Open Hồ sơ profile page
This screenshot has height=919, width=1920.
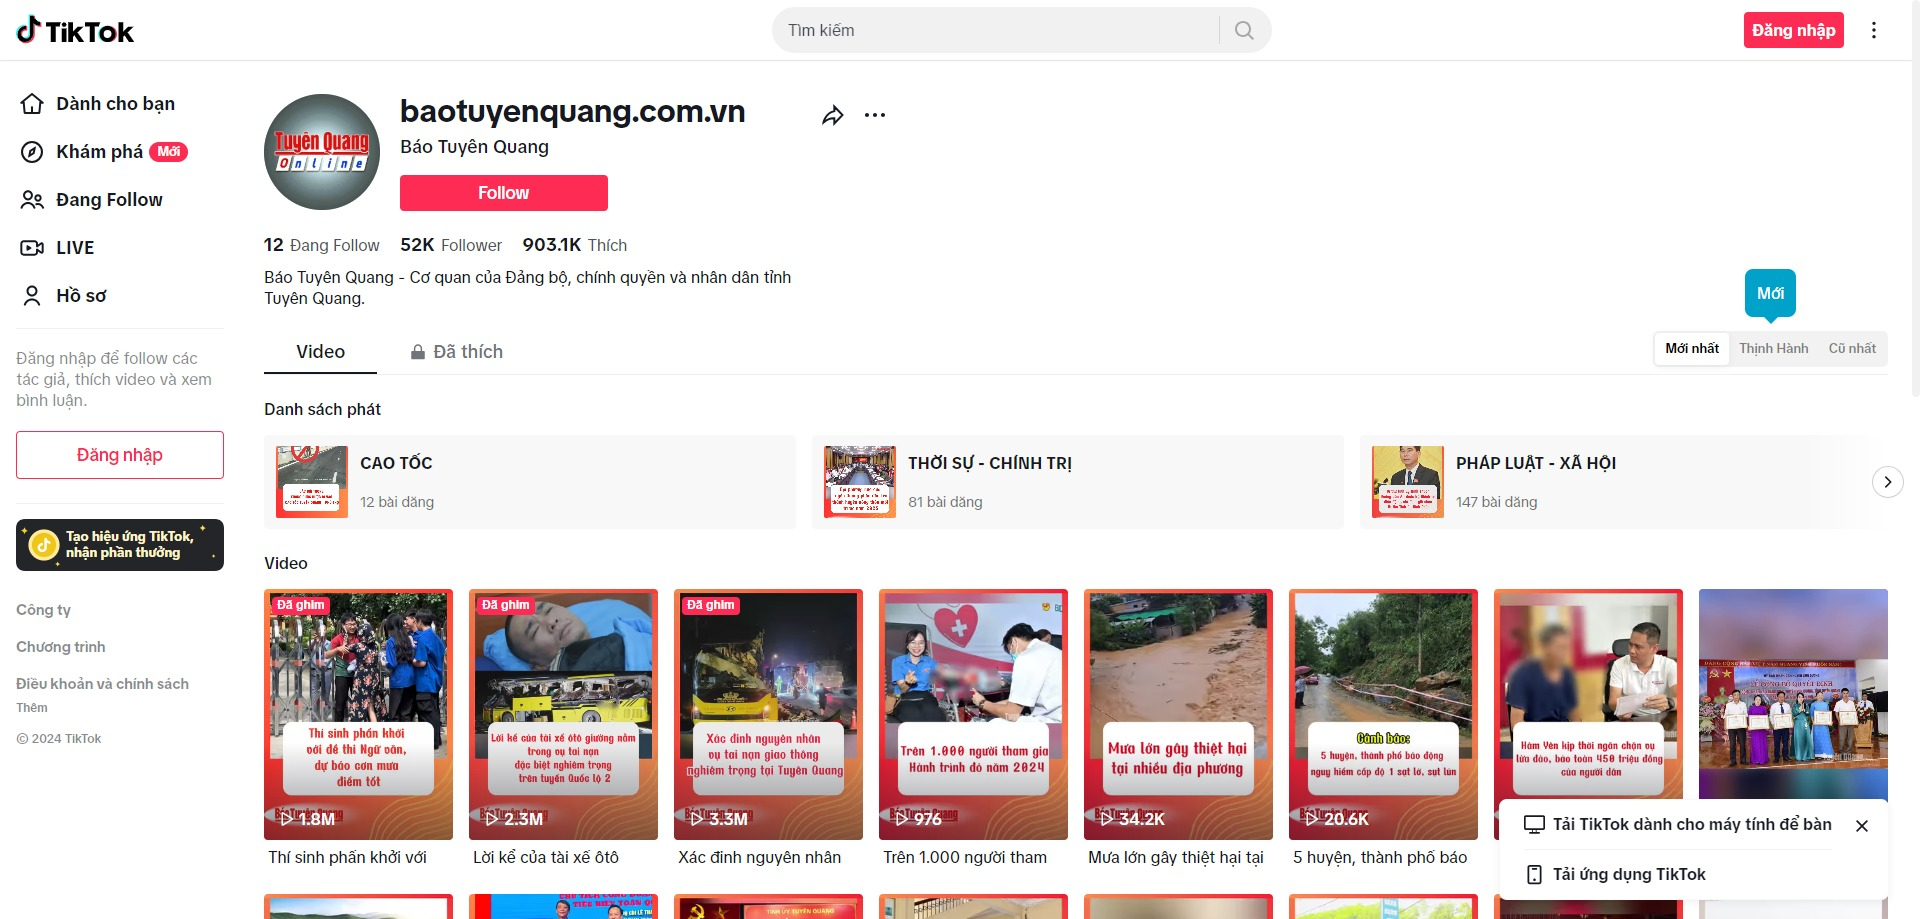coord(64,296)
